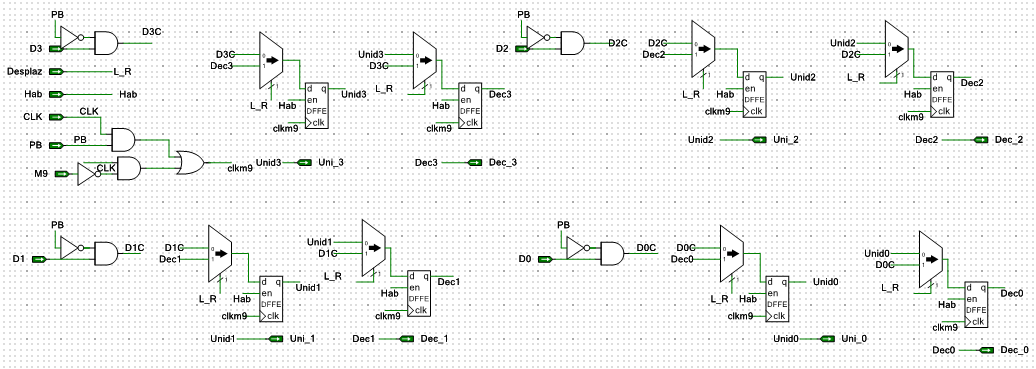Select the Uni_0 output pin

pos(827,338)
